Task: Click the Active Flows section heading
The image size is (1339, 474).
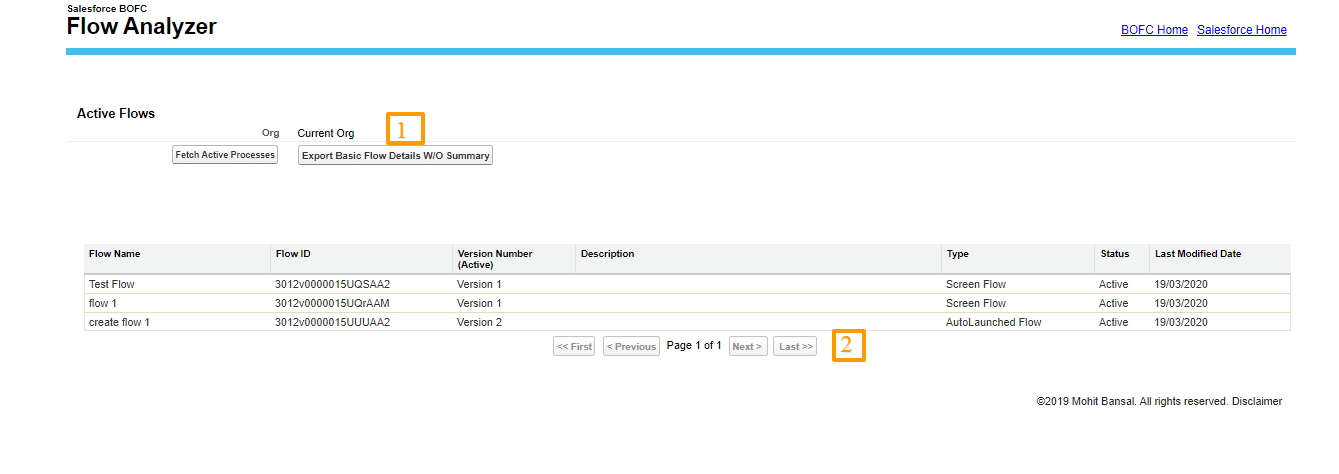Action: (116, 114)
